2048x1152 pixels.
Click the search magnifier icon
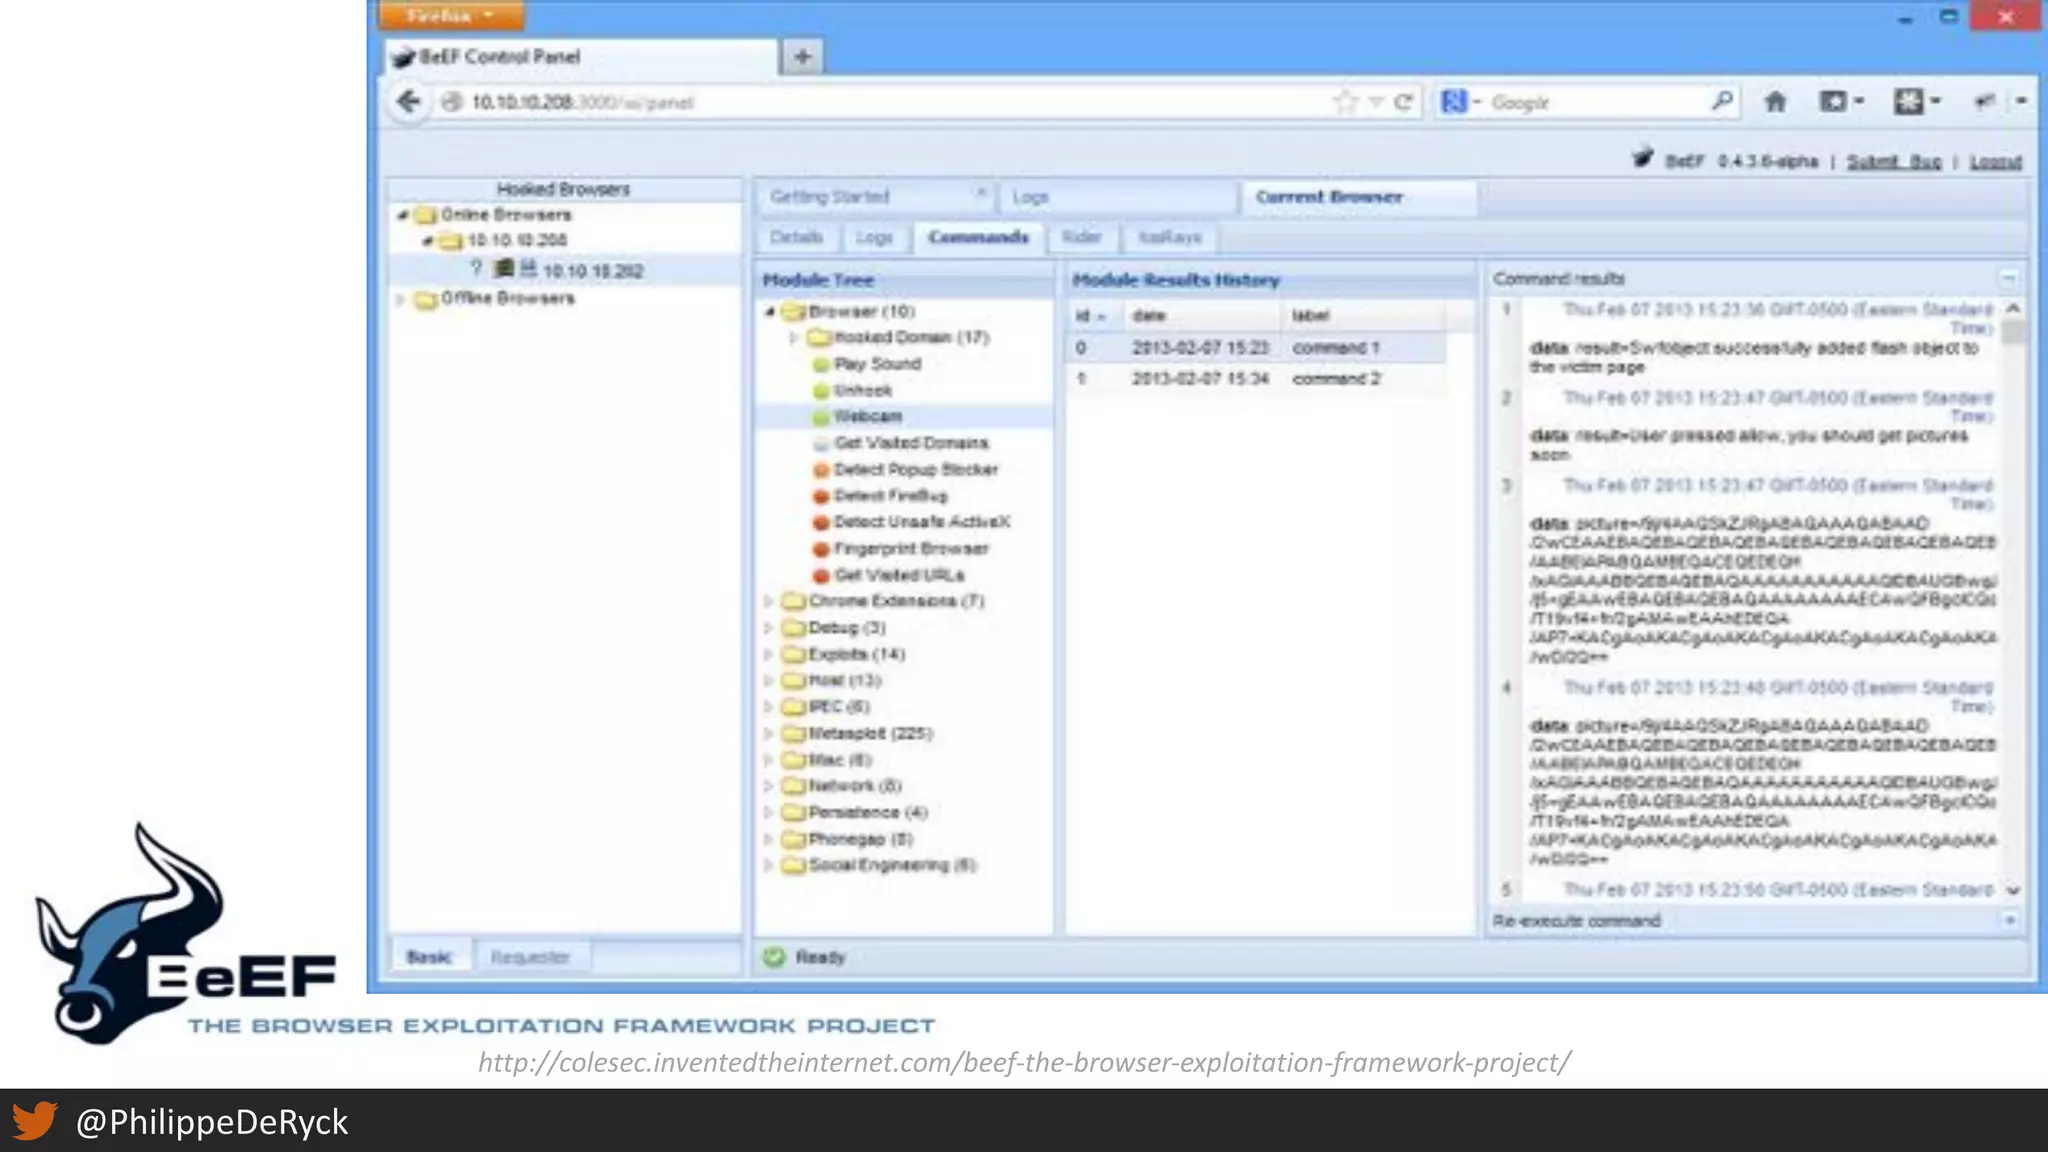click(1721, 101)
